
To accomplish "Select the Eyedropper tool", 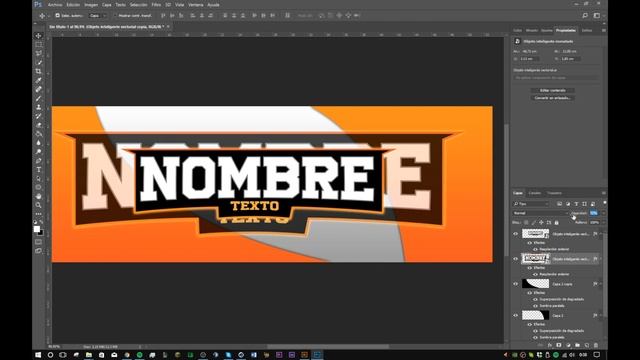I will click(x=39, y=80).
